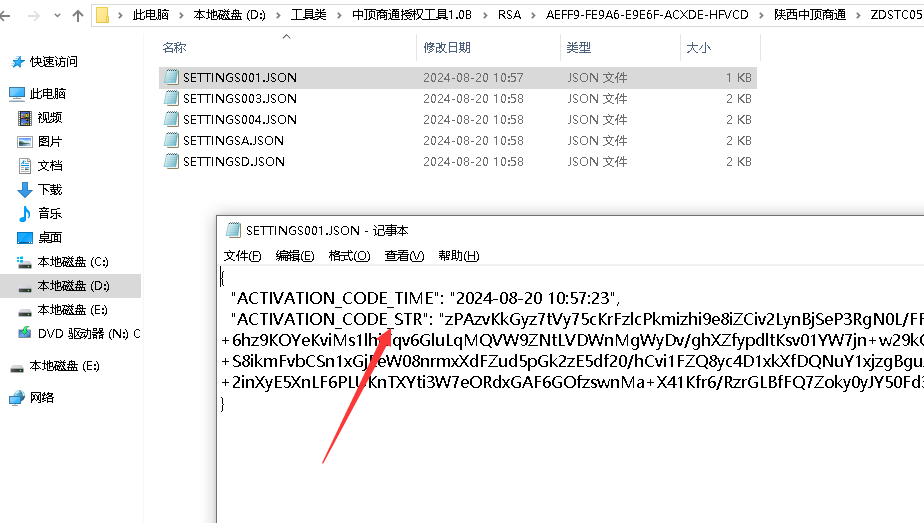The width and height of the screenshot is (924, 523).
Task: Expand the chevron after RSA in the address bar
Action: coord(535,15)
